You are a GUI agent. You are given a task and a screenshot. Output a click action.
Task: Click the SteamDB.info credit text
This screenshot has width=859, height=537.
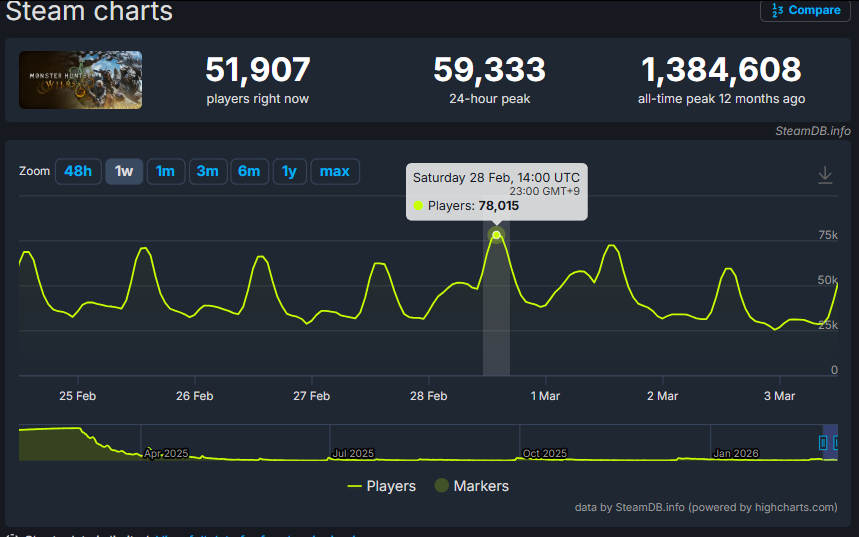(812, 131)
